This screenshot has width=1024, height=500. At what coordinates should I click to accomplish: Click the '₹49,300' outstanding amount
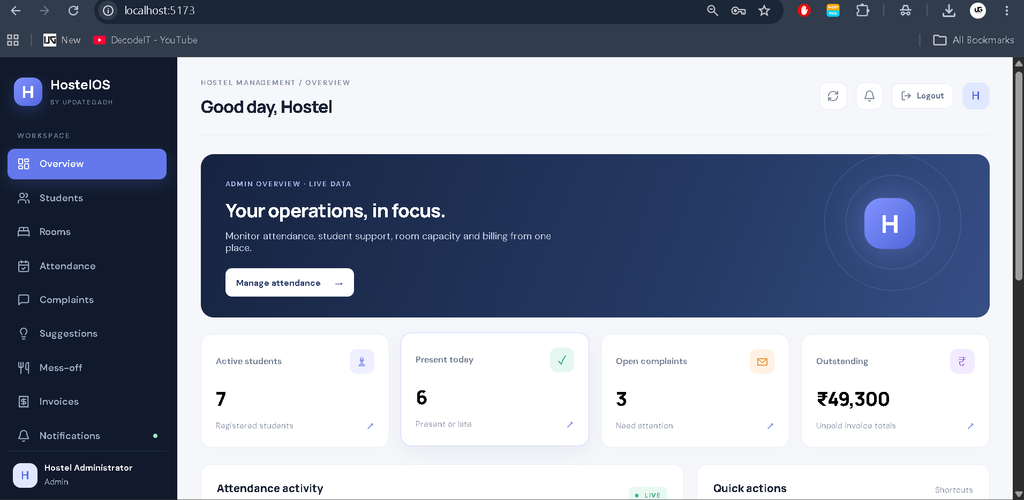[853, 399]
